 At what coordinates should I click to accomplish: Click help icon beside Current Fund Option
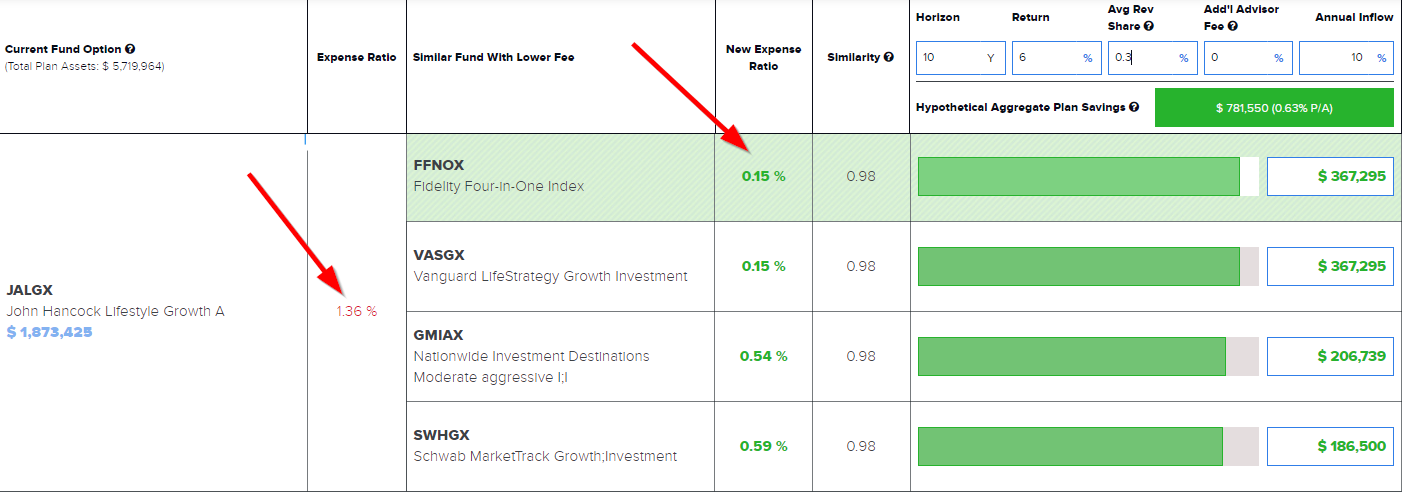click(131, 49)
